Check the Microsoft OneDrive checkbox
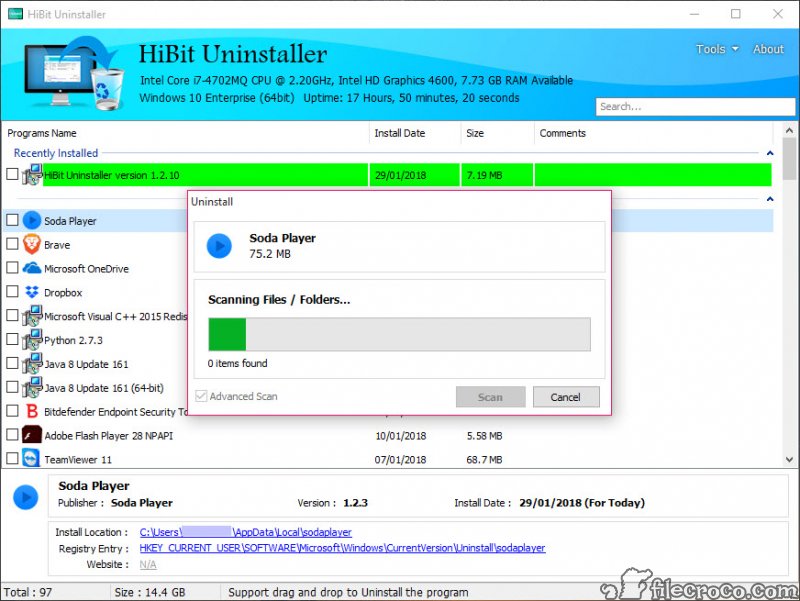 pyautogui.click(x=12, y=268)
